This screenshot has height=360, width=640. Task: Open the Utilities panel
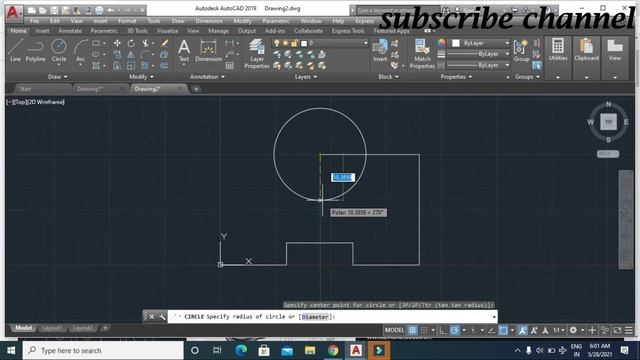coord(558,50)
